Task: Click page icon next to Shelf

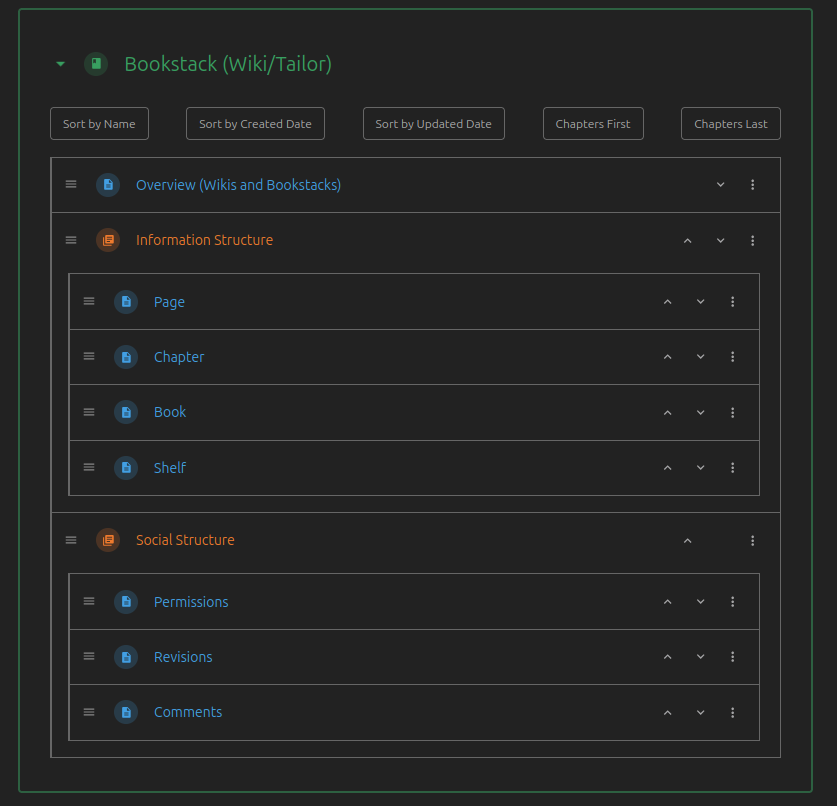Action: click(x=126, y=468)
